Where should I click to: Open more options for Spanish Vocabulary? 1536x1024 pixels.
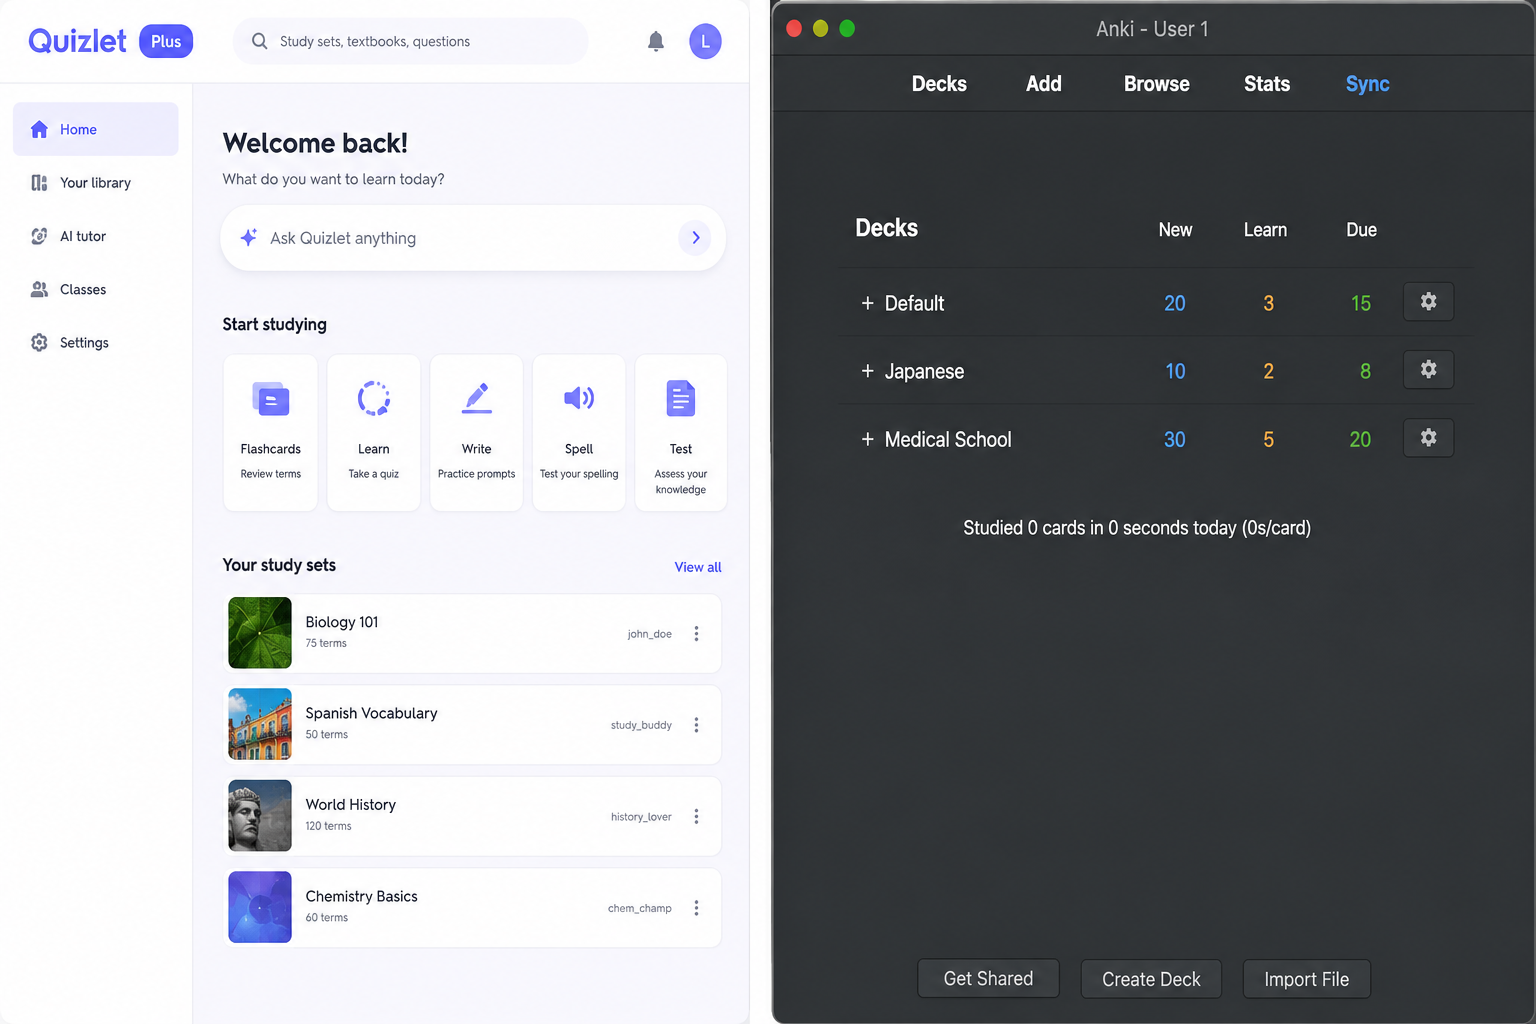point(696,725)
